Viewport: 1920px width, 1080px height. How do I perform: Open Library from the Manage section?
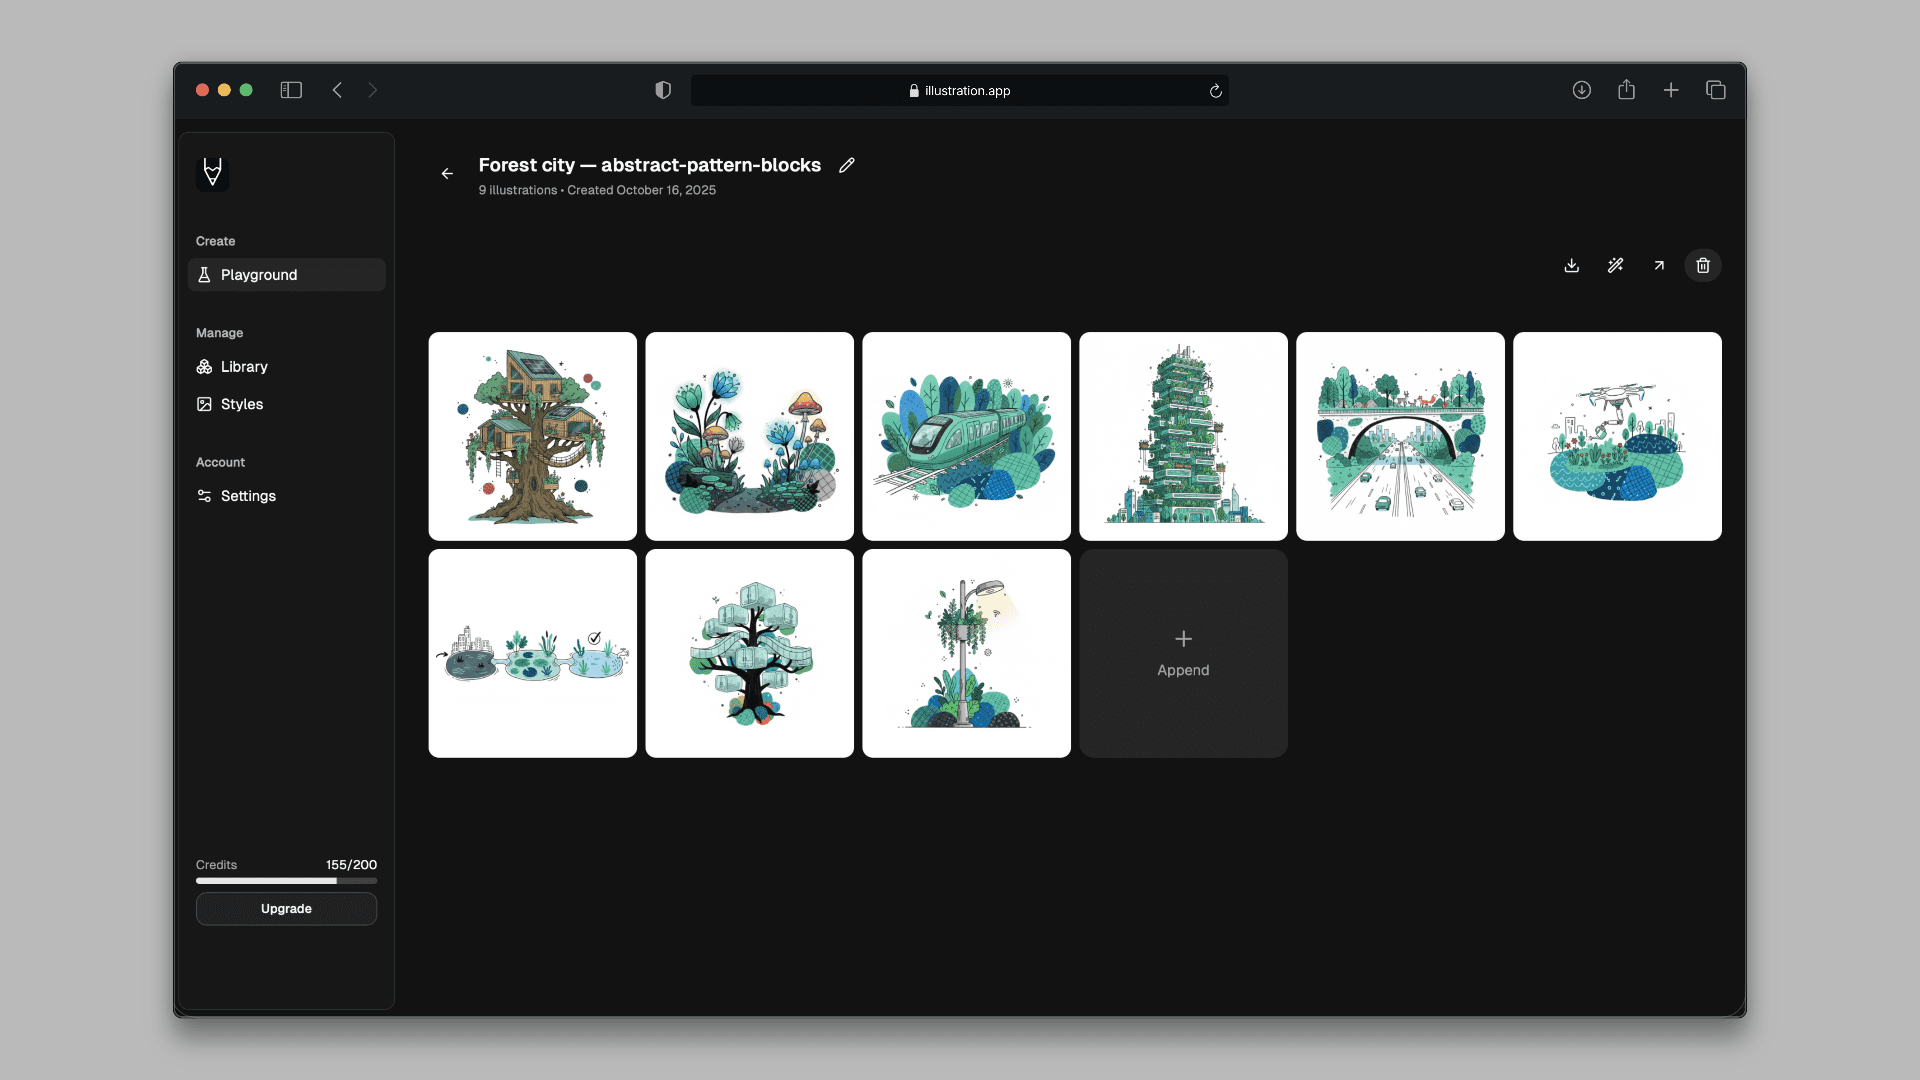coord(243,366)
